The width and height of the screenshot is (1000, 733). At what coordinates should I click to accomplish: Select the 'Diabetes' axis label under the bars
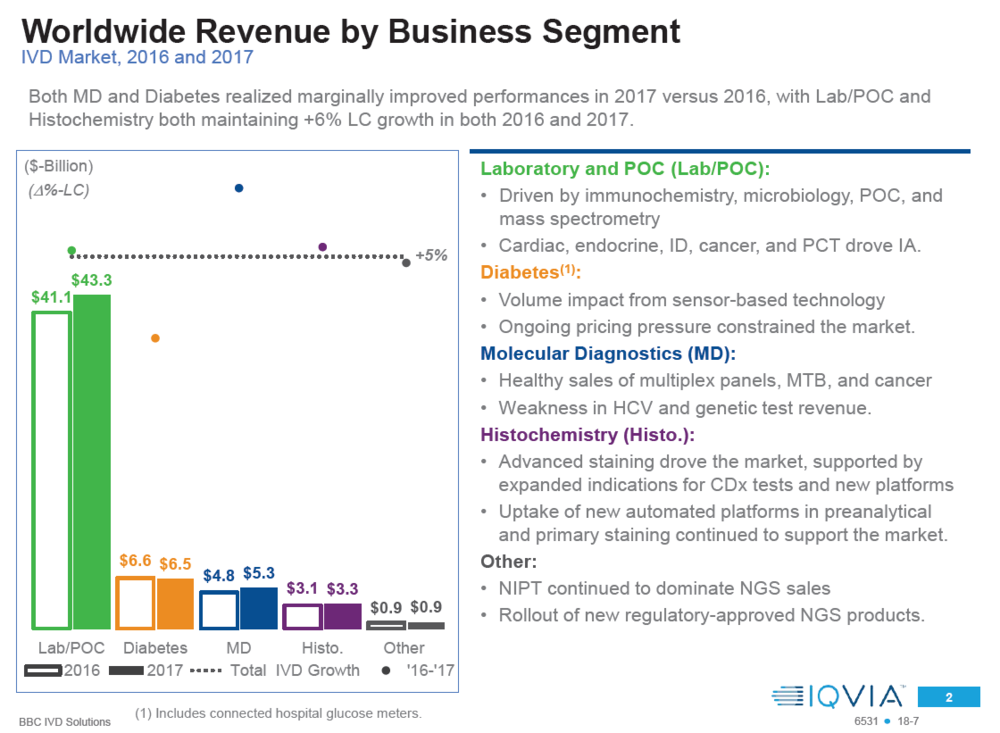155,648
